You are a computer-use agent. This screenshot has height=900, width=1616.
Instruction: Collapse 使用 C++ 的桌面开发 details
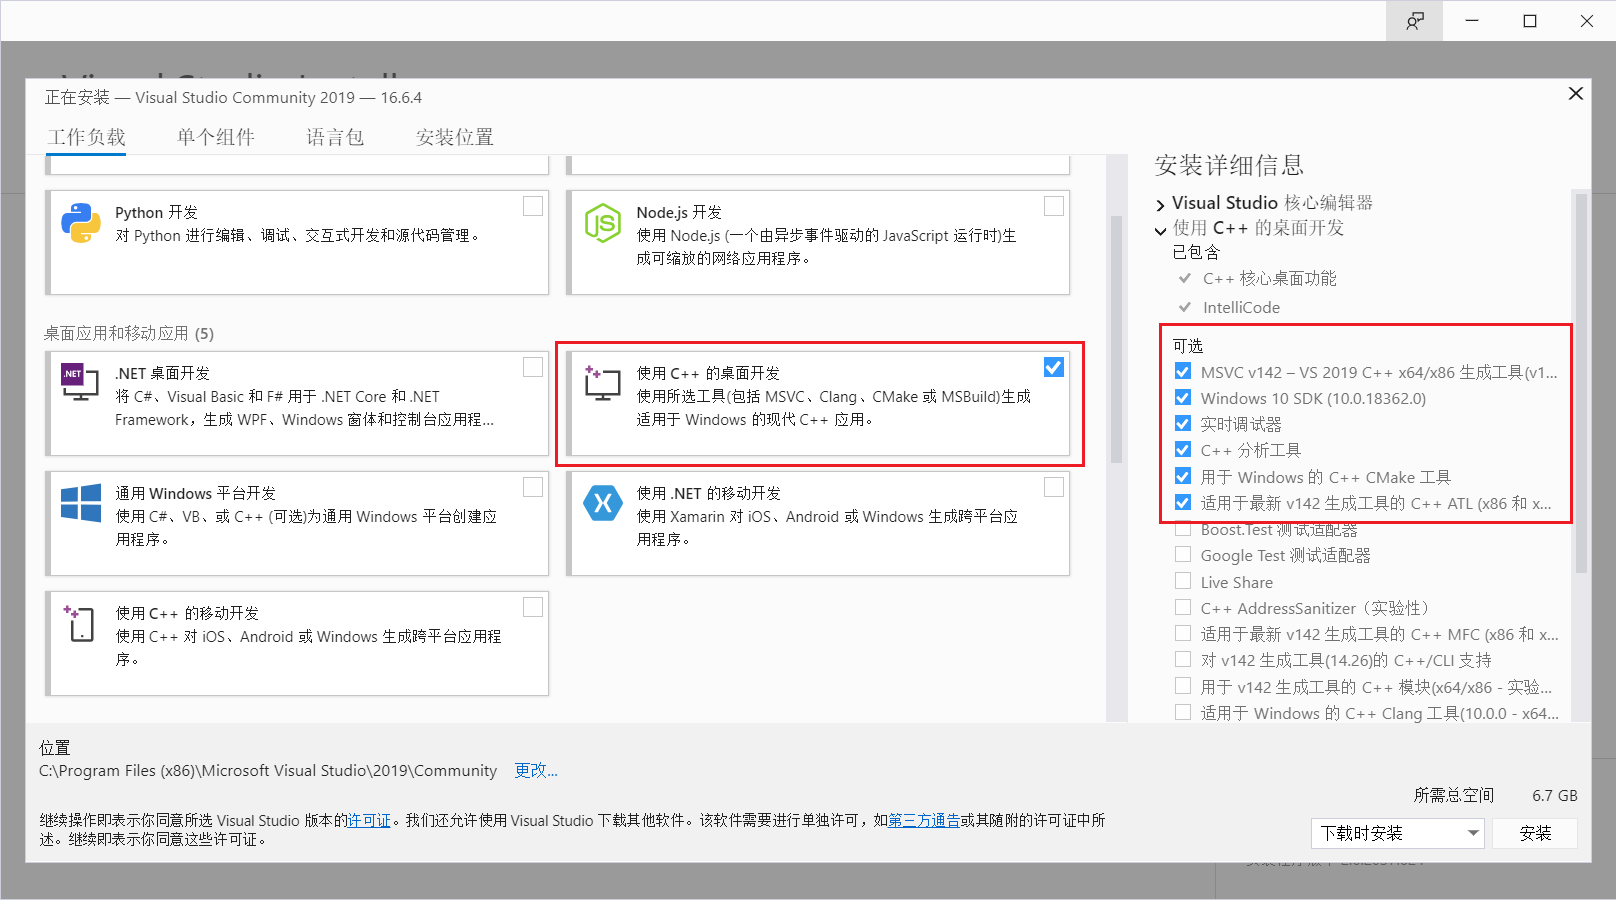[1160, 230]
